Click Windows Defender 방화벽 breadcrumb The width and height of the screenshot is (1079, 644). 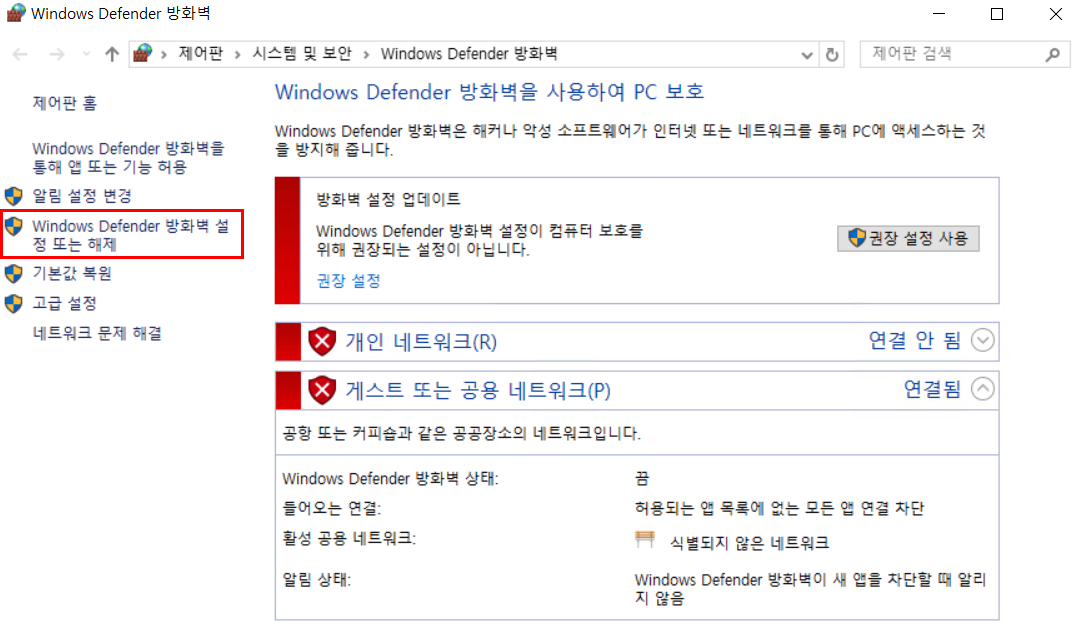click(469, 54)
